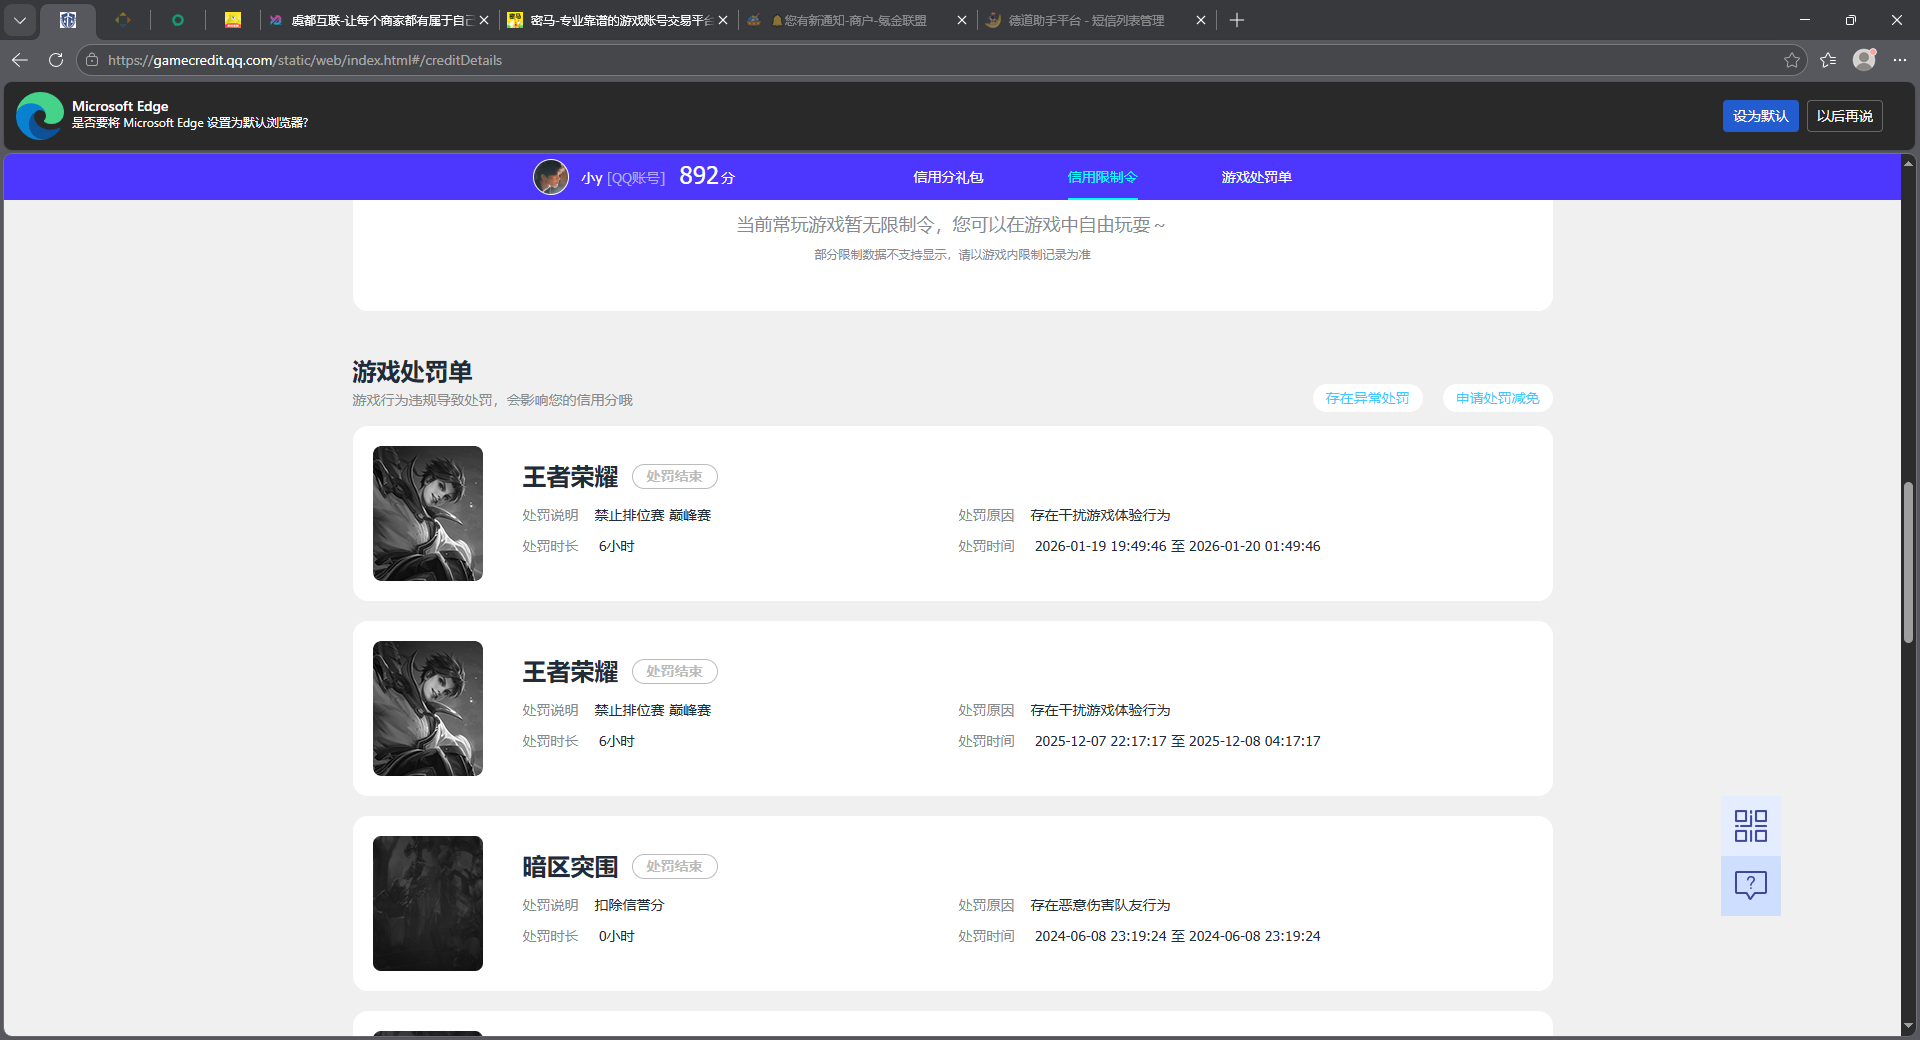The width and height of the screenshot is (1920, 1040).
Task: Open the QR code floating icon
Action: [1750, 826]
